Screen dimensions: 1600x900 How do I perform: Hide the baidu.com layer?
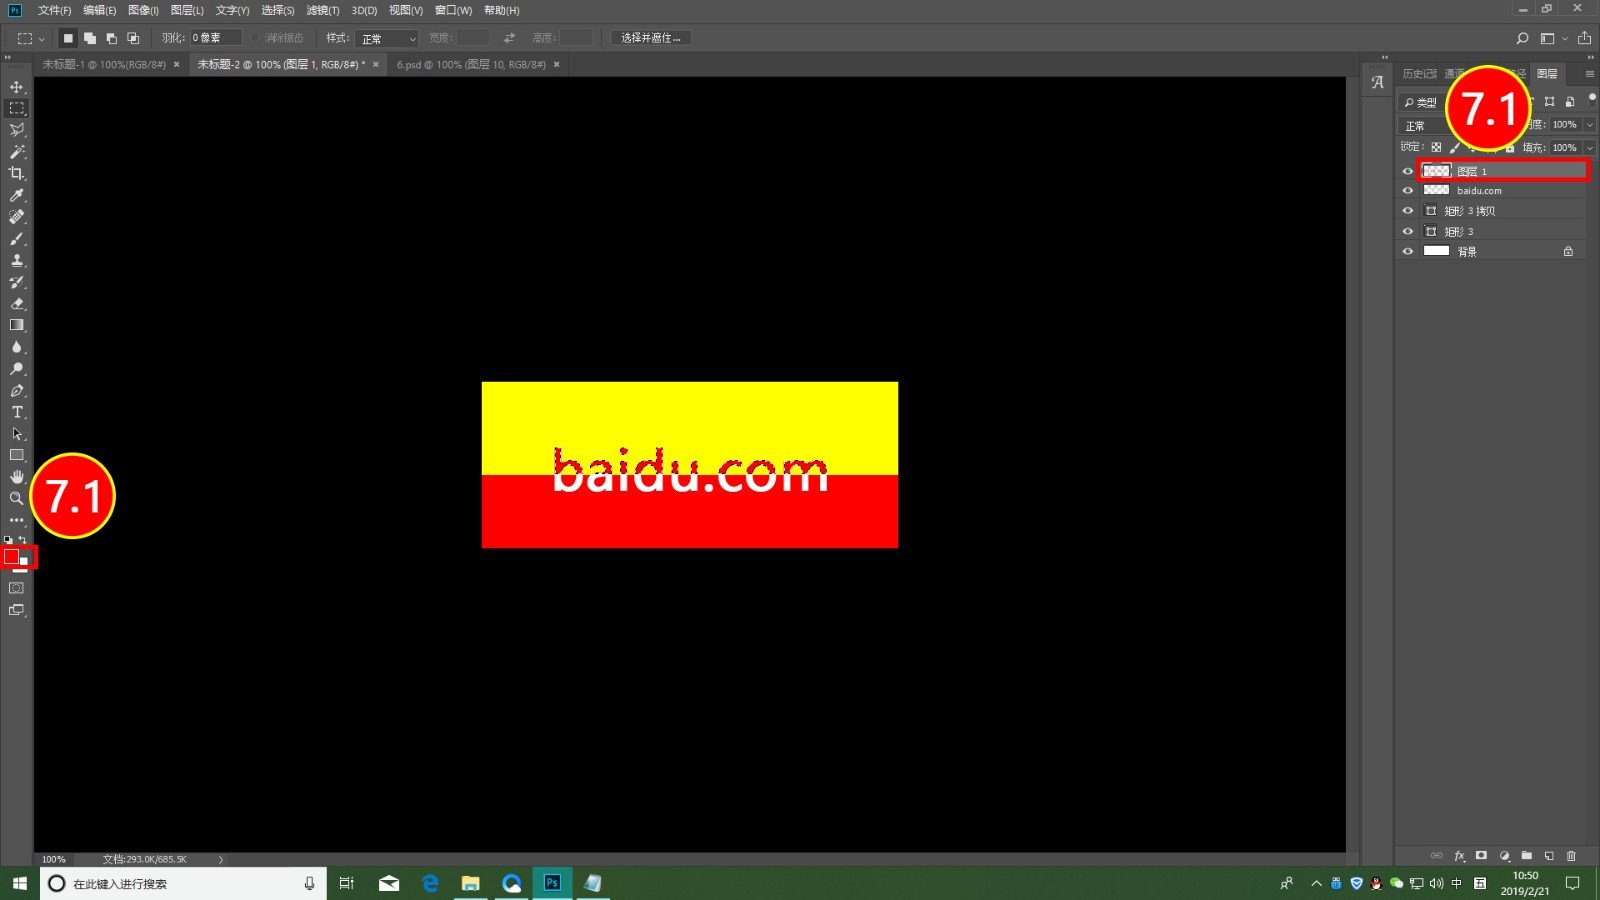point(1408,190)
